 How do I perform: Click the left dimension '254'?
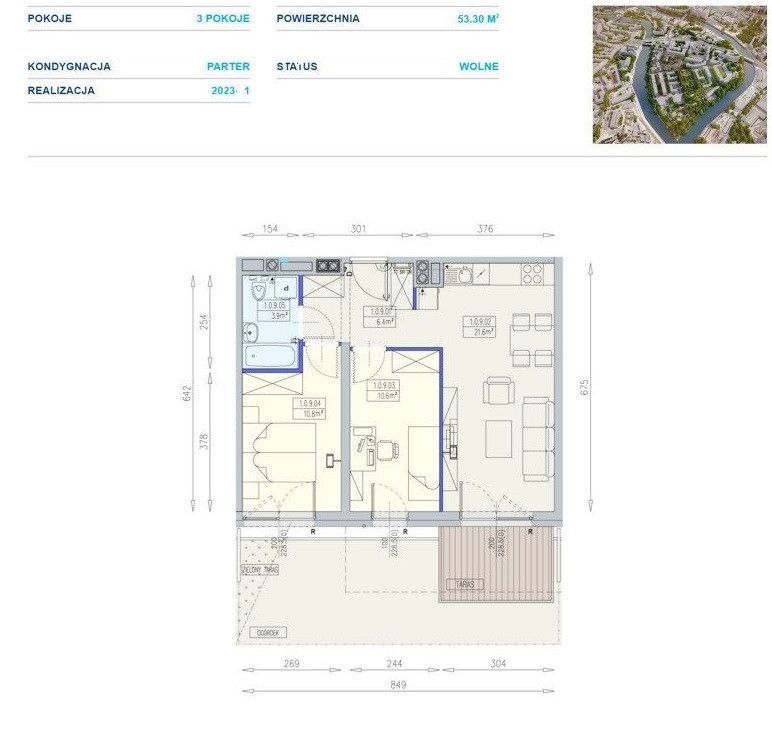tap(204, 321)
